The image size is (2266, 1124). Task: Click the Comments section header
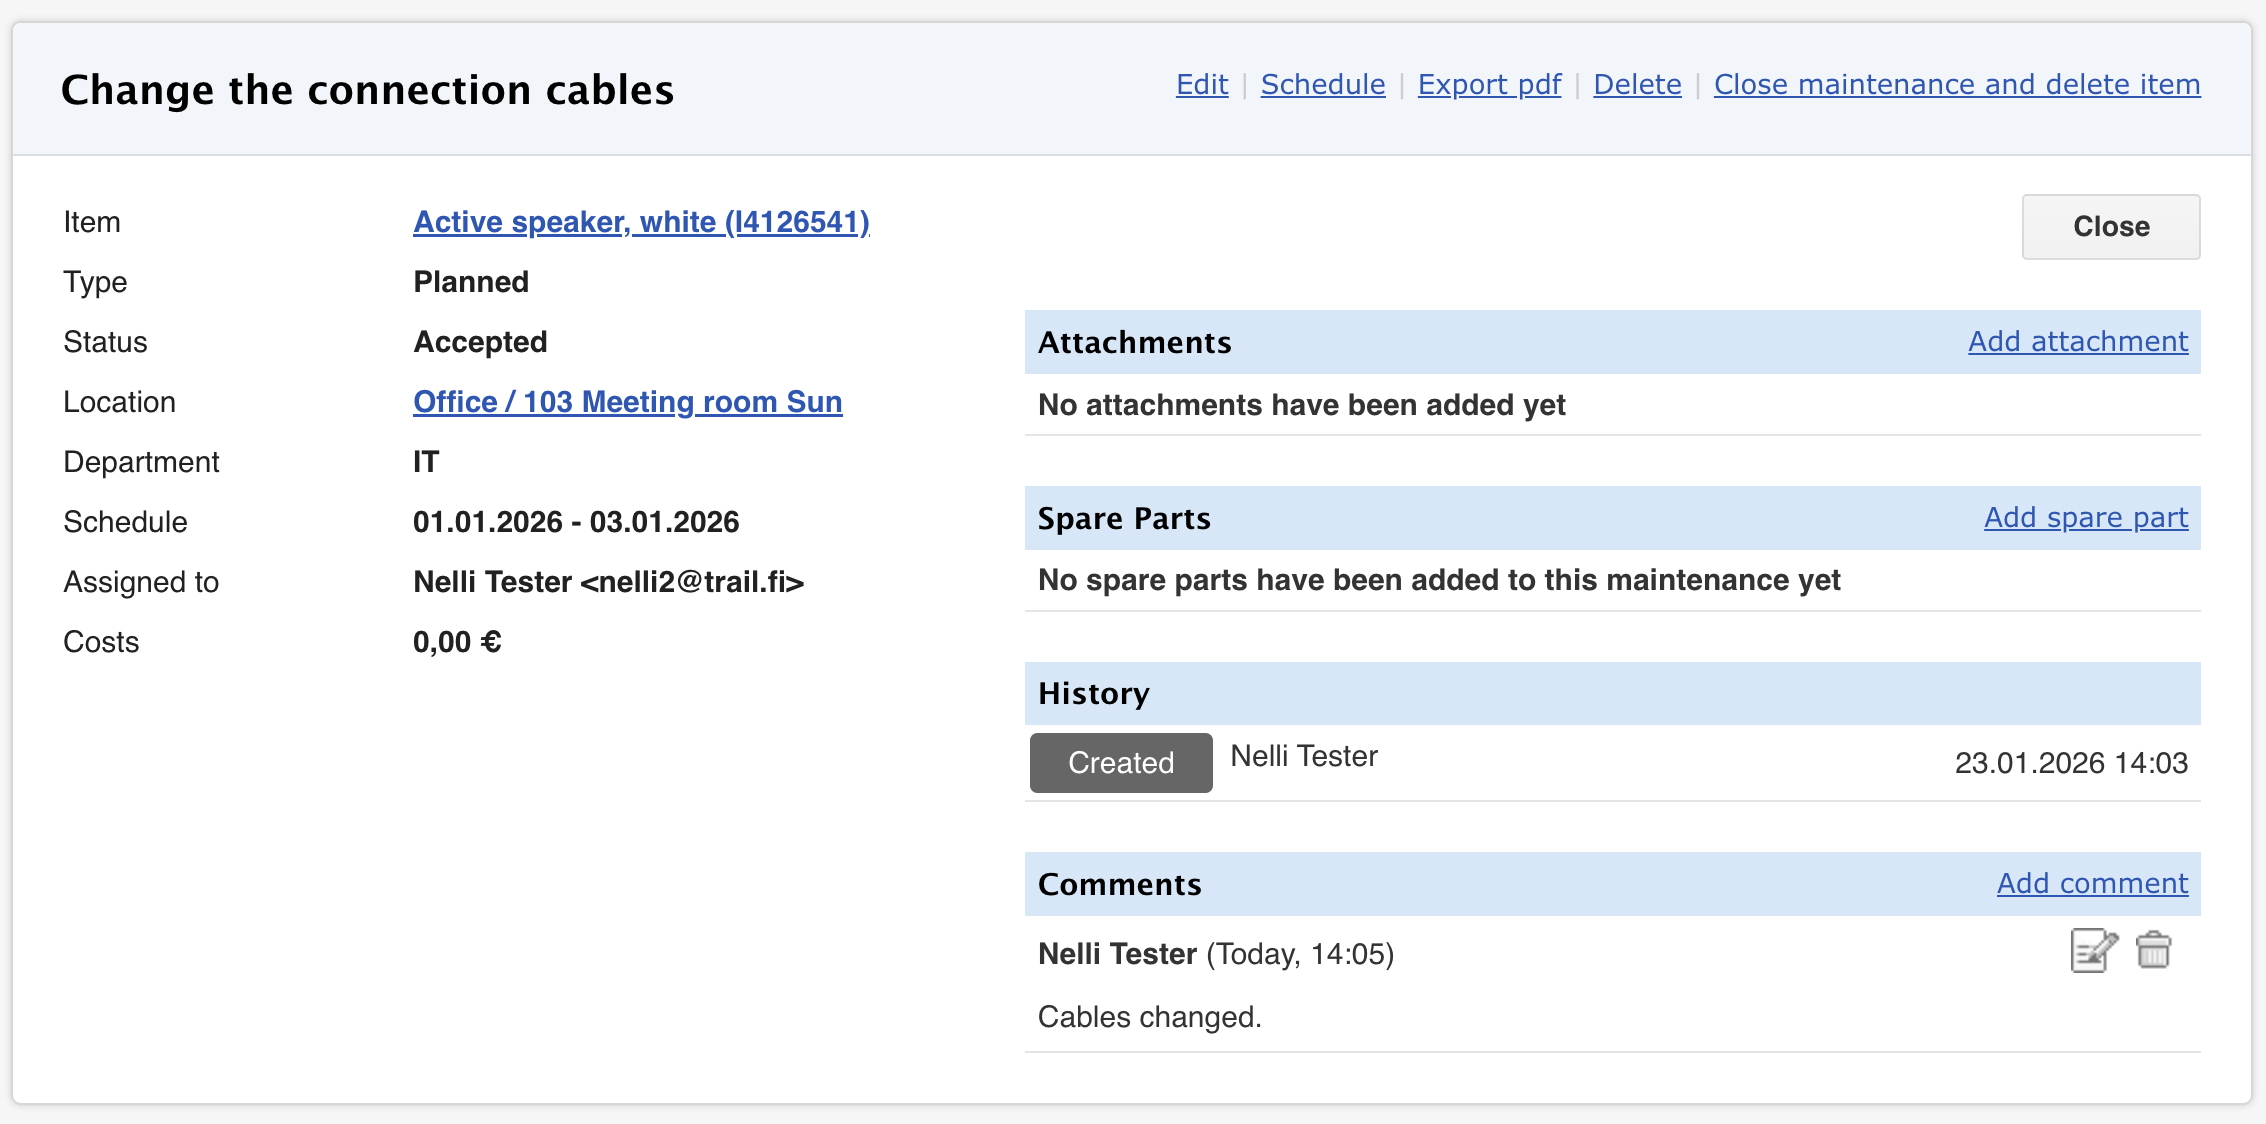pyautogui.click(x=1119, y=885)
